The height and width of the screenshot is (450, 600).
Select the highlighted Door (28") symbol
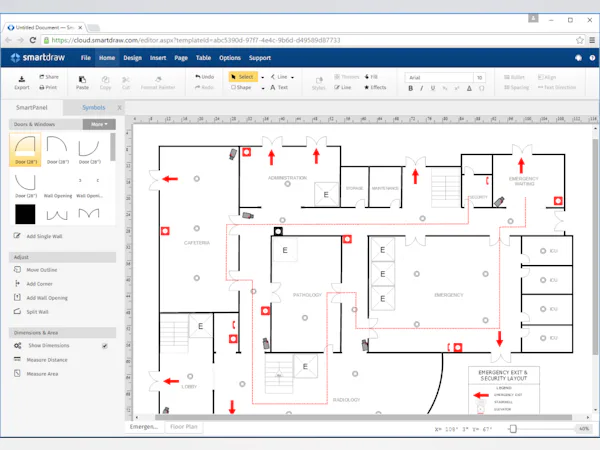(25, 149)
